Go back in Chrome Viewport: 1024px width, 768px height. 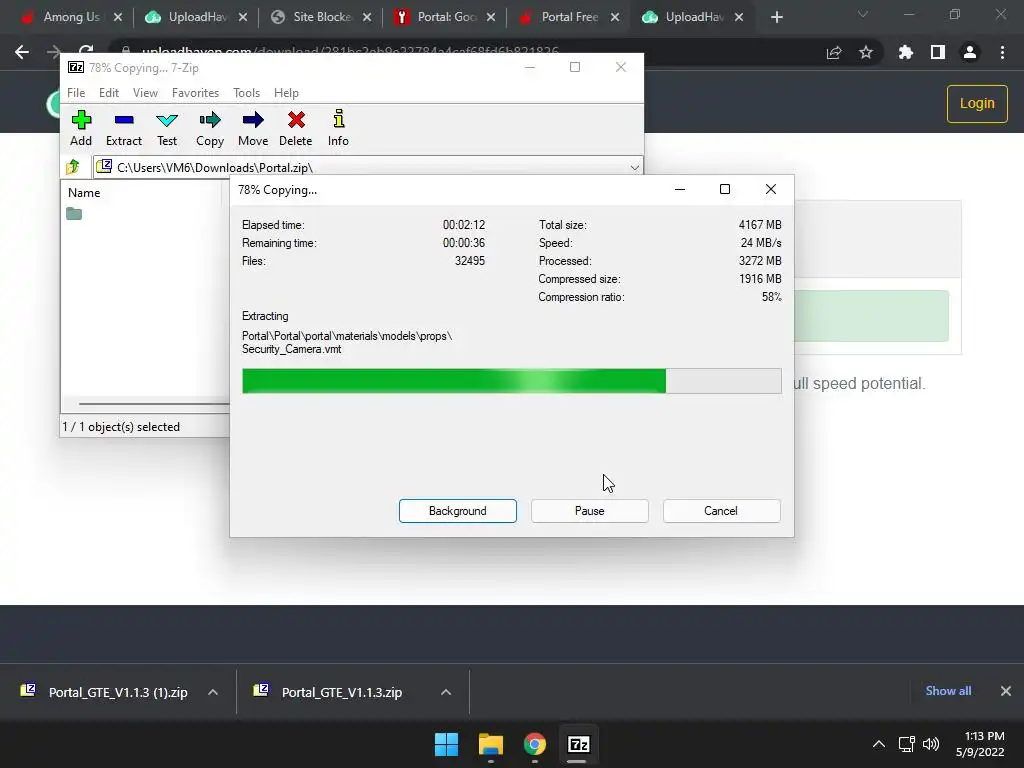(x=22, y=52)
